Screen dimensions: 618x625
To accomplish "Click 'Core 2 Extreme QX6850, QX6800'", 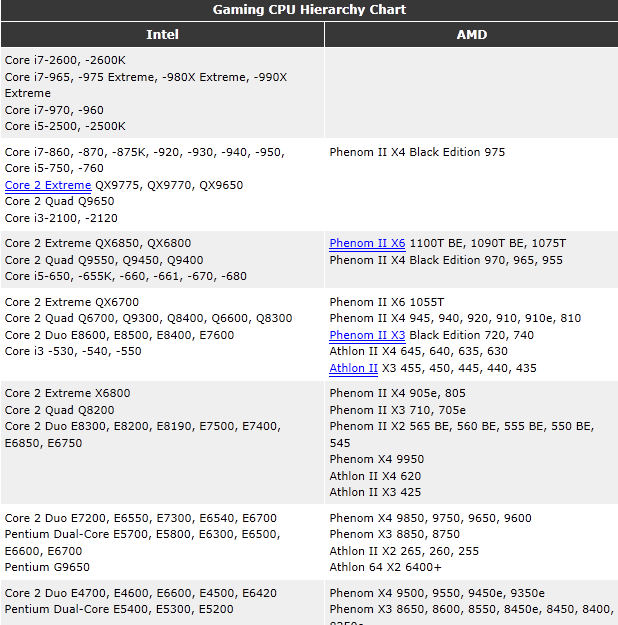I will [x=98, y=243].
